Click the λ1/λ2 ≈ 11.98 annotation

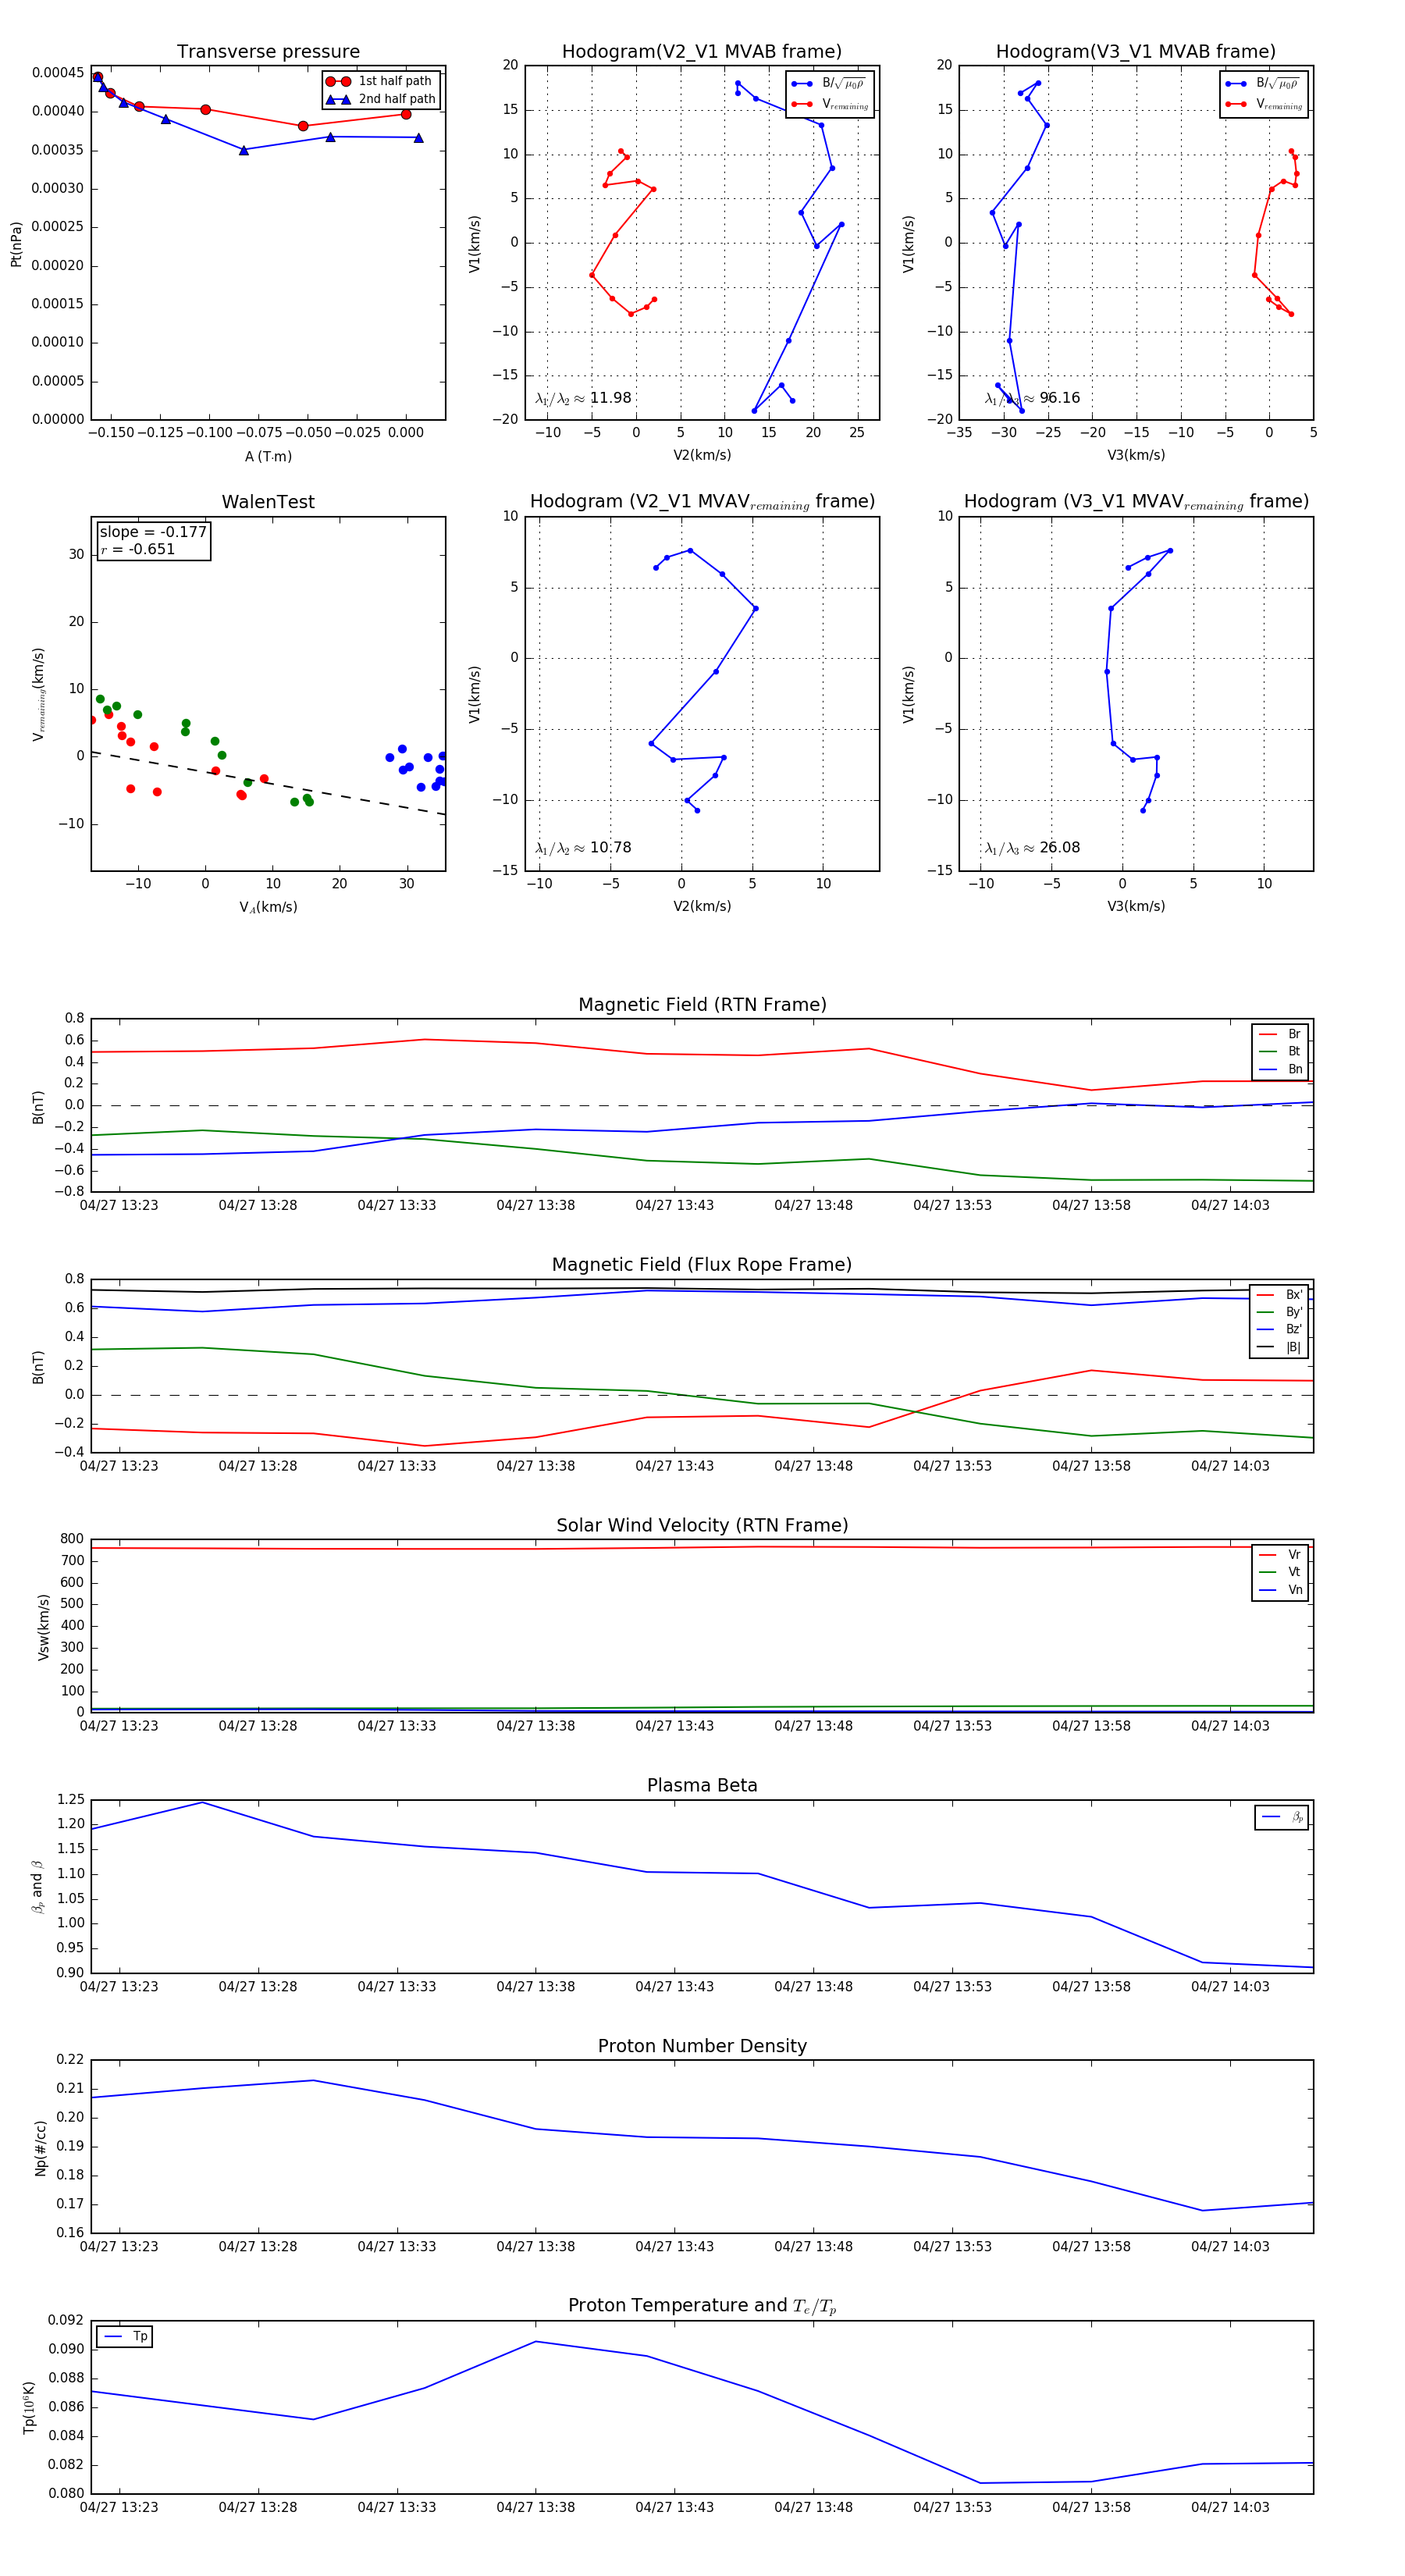click(583, 398)
